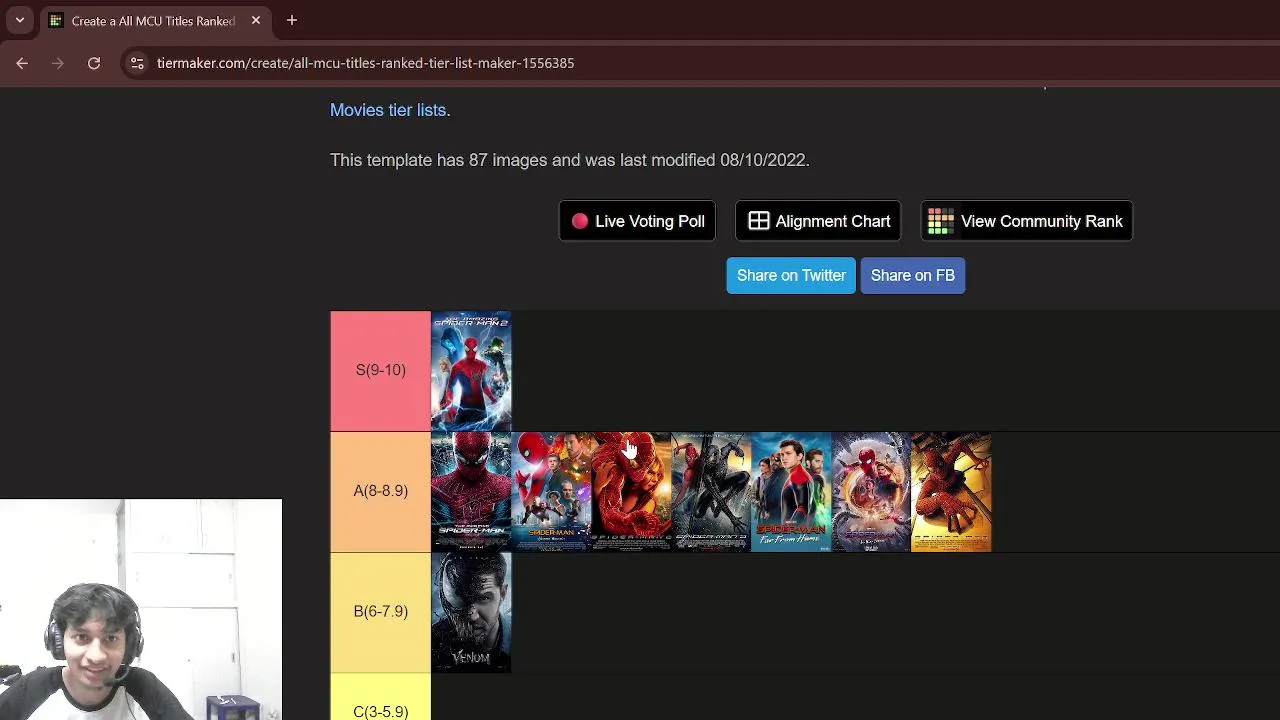
Task: Click text 'This template has 87 images'
Action: click(x=439, y=160)
